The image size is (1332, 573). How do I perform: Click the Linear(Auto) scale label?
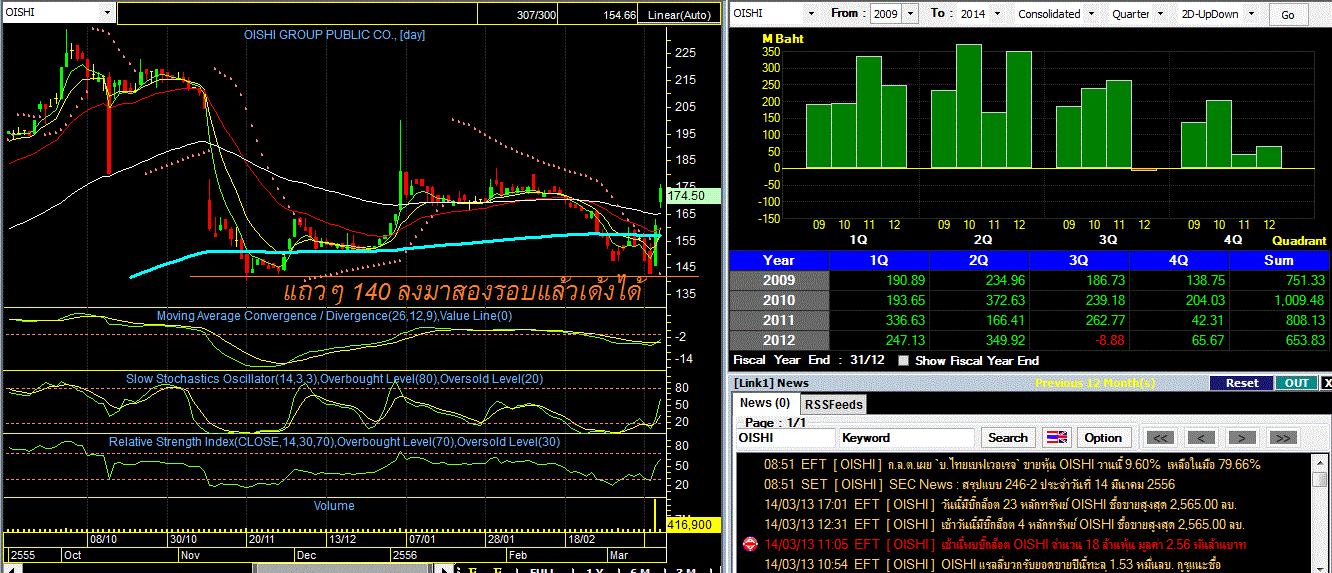[678, 15]
